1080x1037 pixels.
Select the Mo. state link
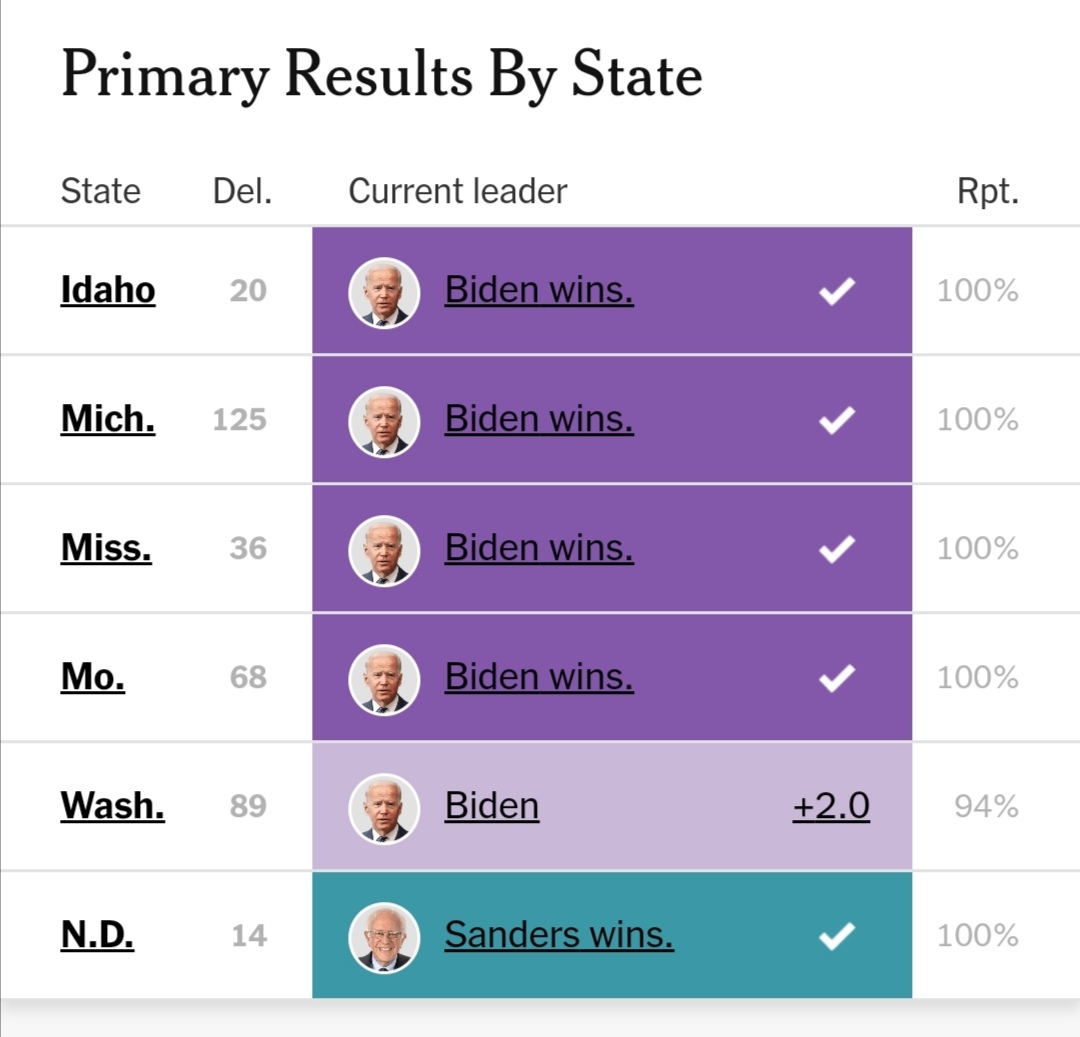tap(93, 678)
